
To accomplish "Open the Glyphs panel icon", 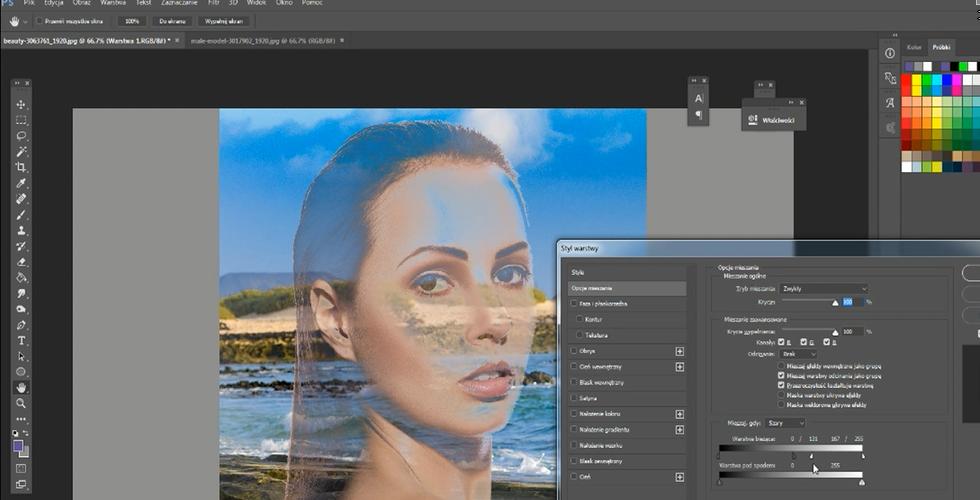I will point(890,103).
